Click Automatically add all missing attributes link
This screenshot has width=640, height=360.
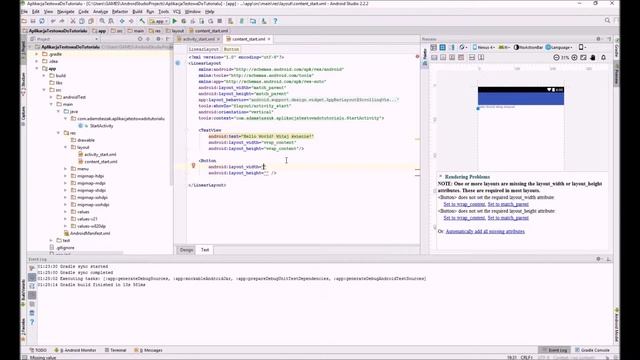485,231
